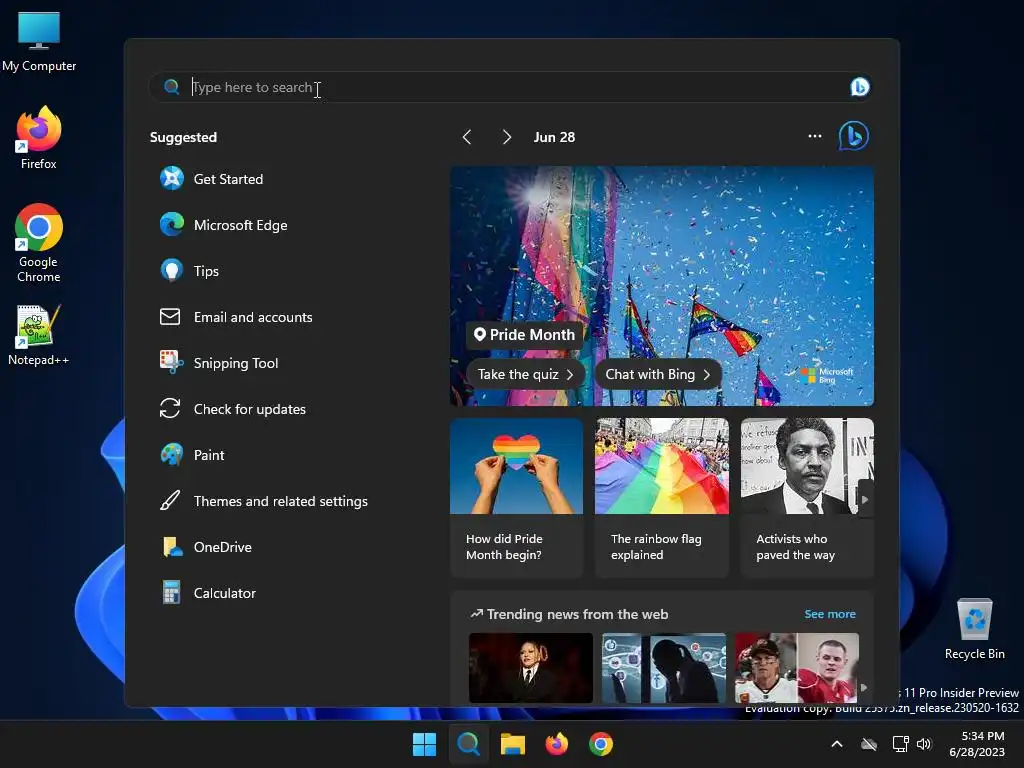Click the cloud sync tray icon

click(x=869, y=744)
